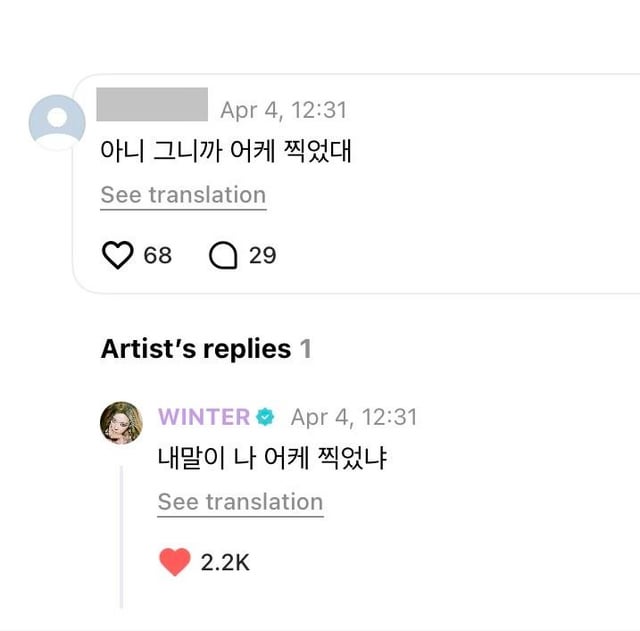
Task: Click the grayed-out commenter username
Action: (x=152, y=105)
